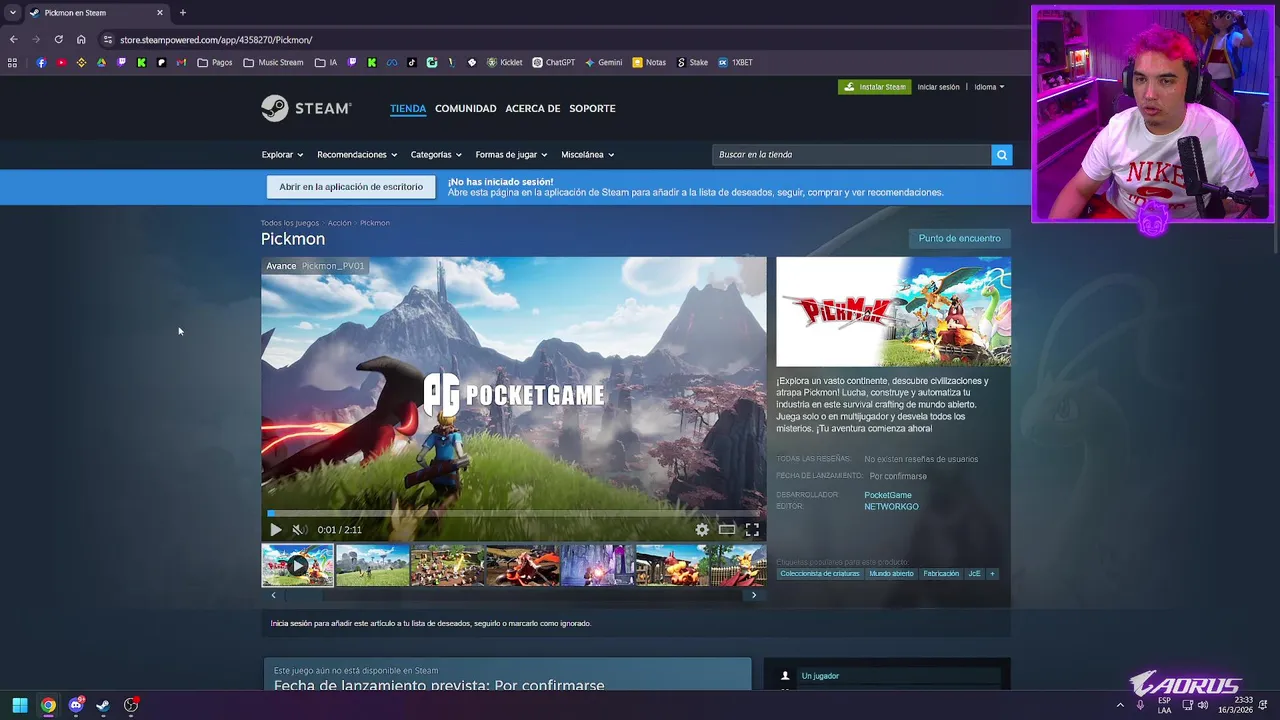
Task: Click the browser home icon
Action: point(81,39)
